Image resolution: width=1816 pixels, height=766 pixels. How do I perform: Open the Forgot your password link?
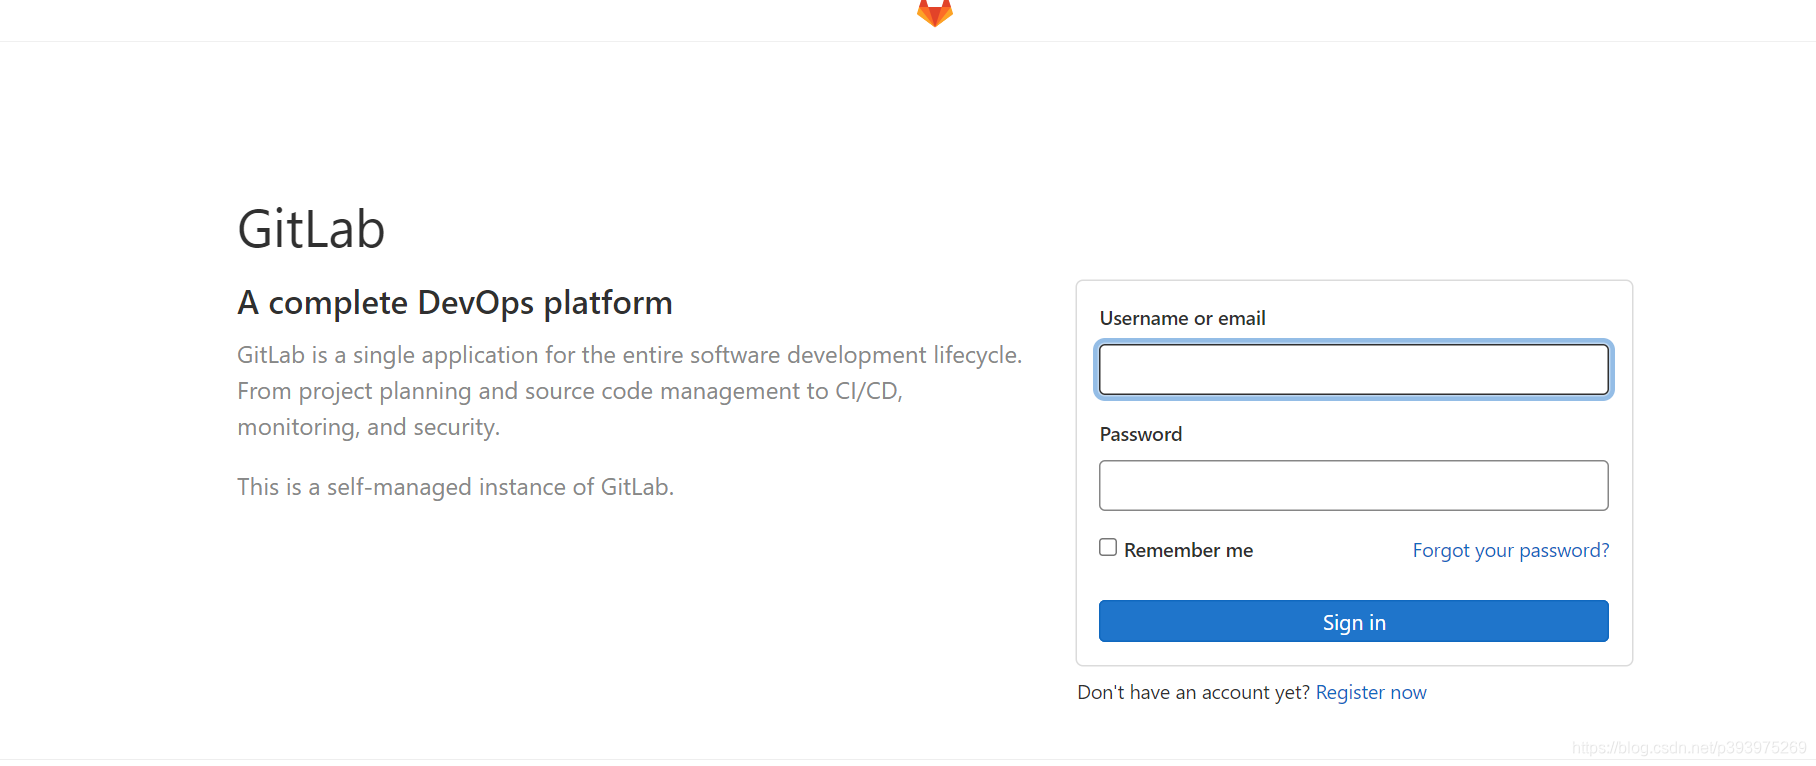tap(1511, 550)
